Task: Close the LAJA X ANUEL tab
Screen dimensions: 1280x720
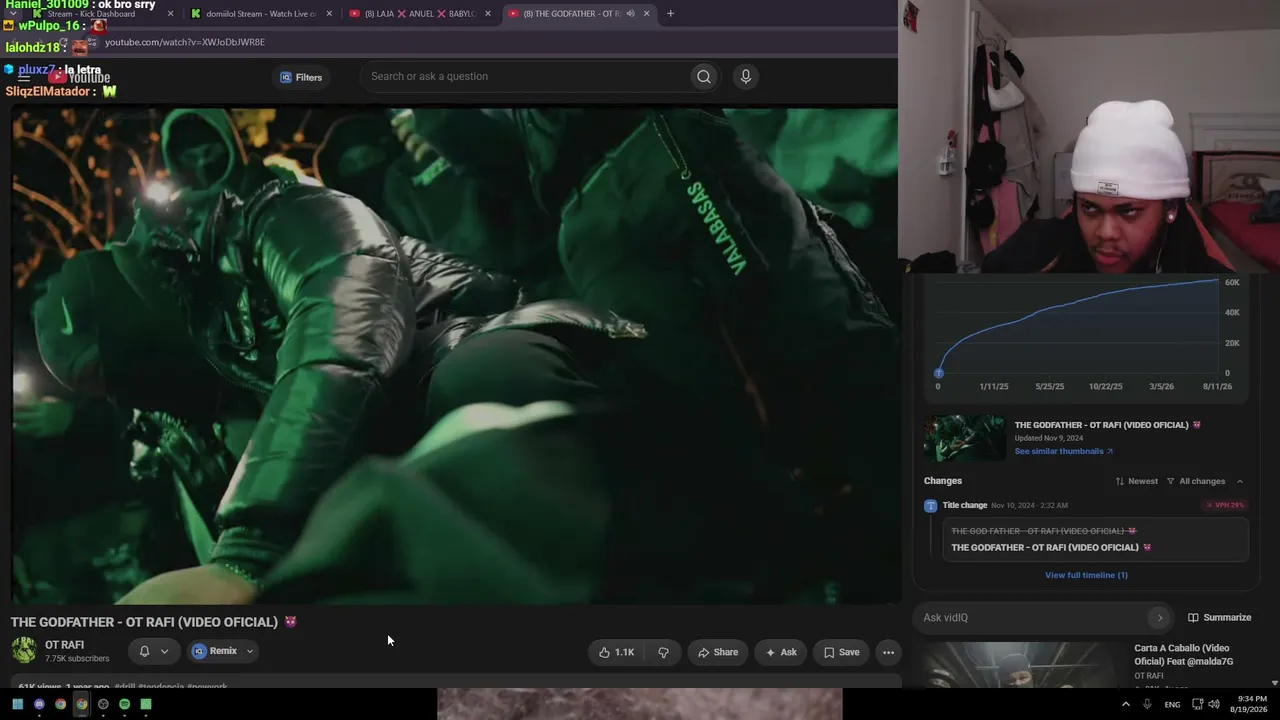Action: click(x=488, y=14)
